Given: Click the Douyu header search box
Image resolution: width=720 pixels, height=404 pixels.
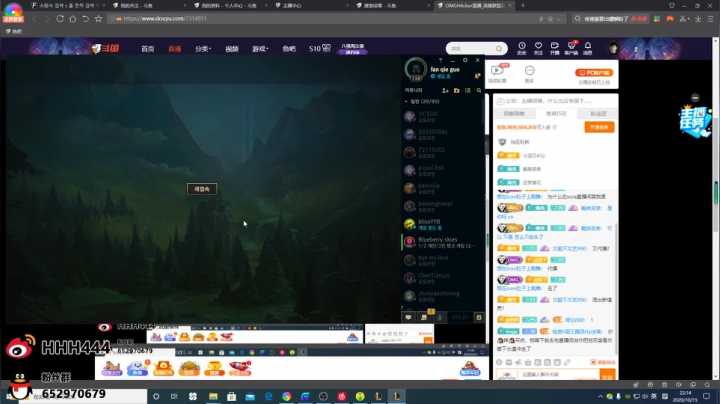Looking at the screenshot, I should (x=476, y=48).
